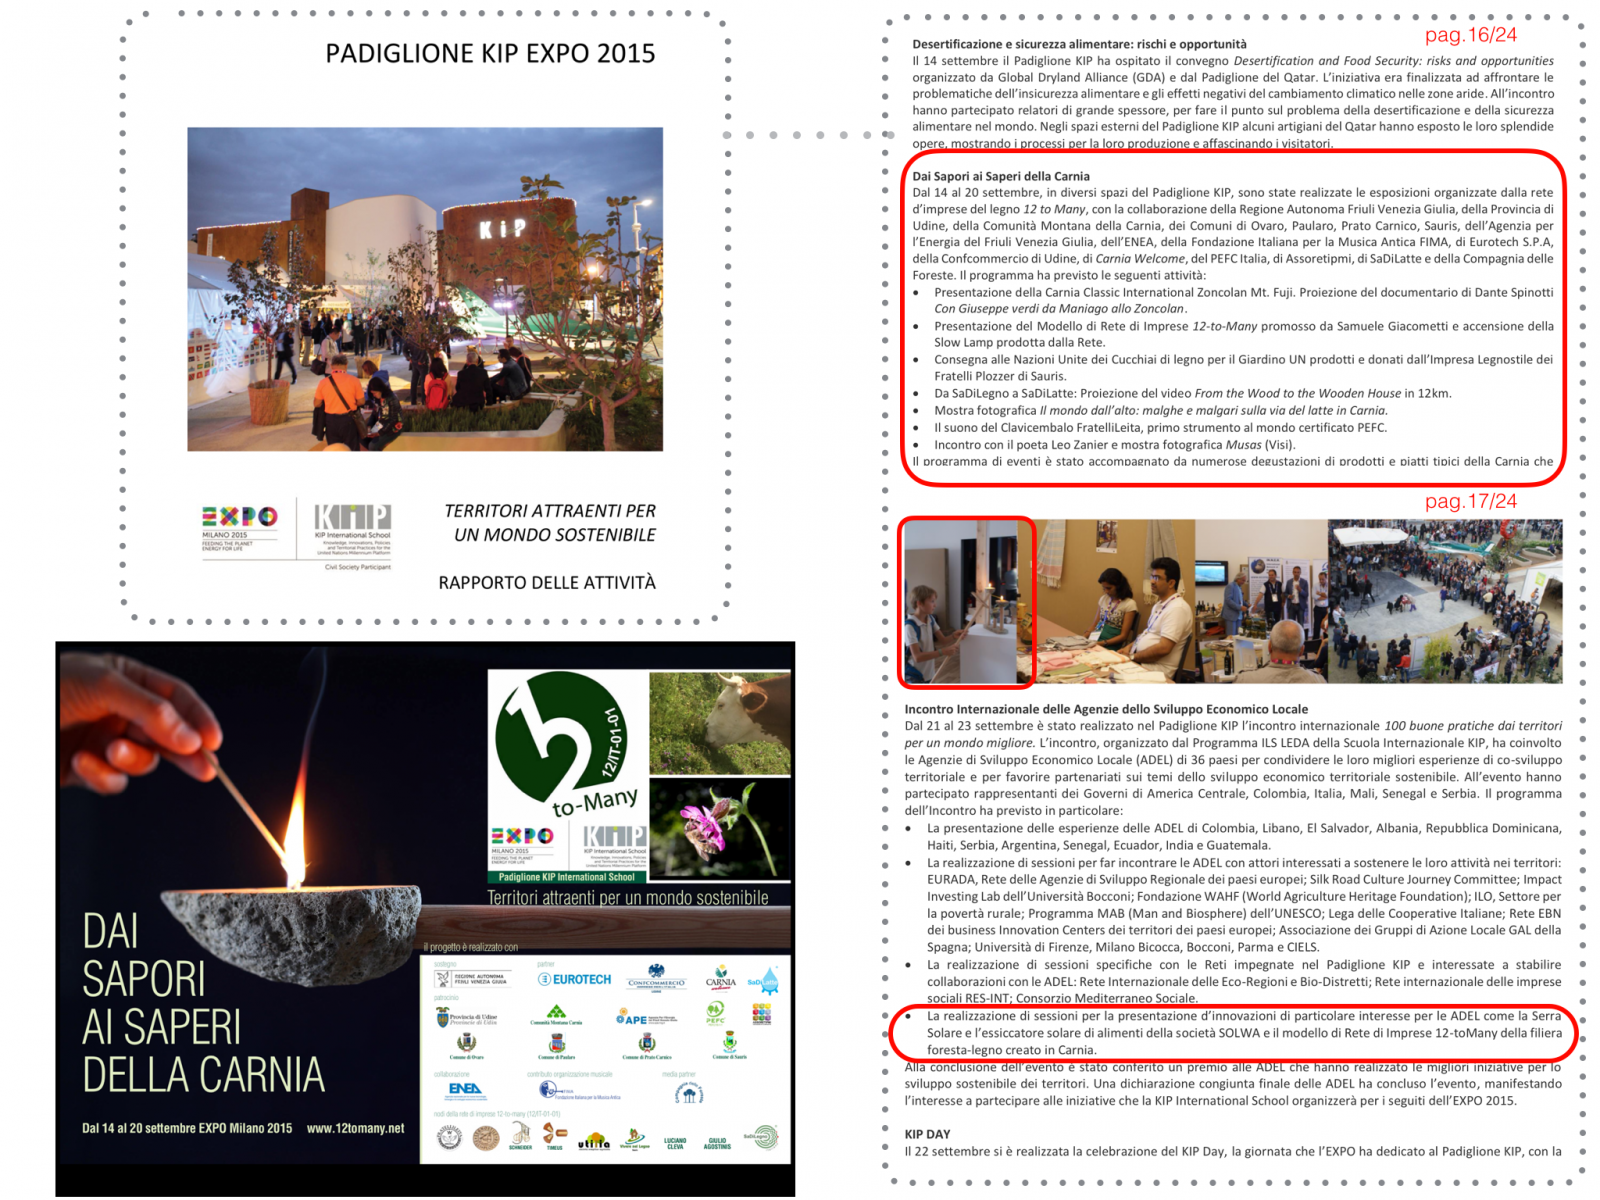
Task: Click the LUCIANO CLEVA name logo
Action: (x=675, y=1143)
